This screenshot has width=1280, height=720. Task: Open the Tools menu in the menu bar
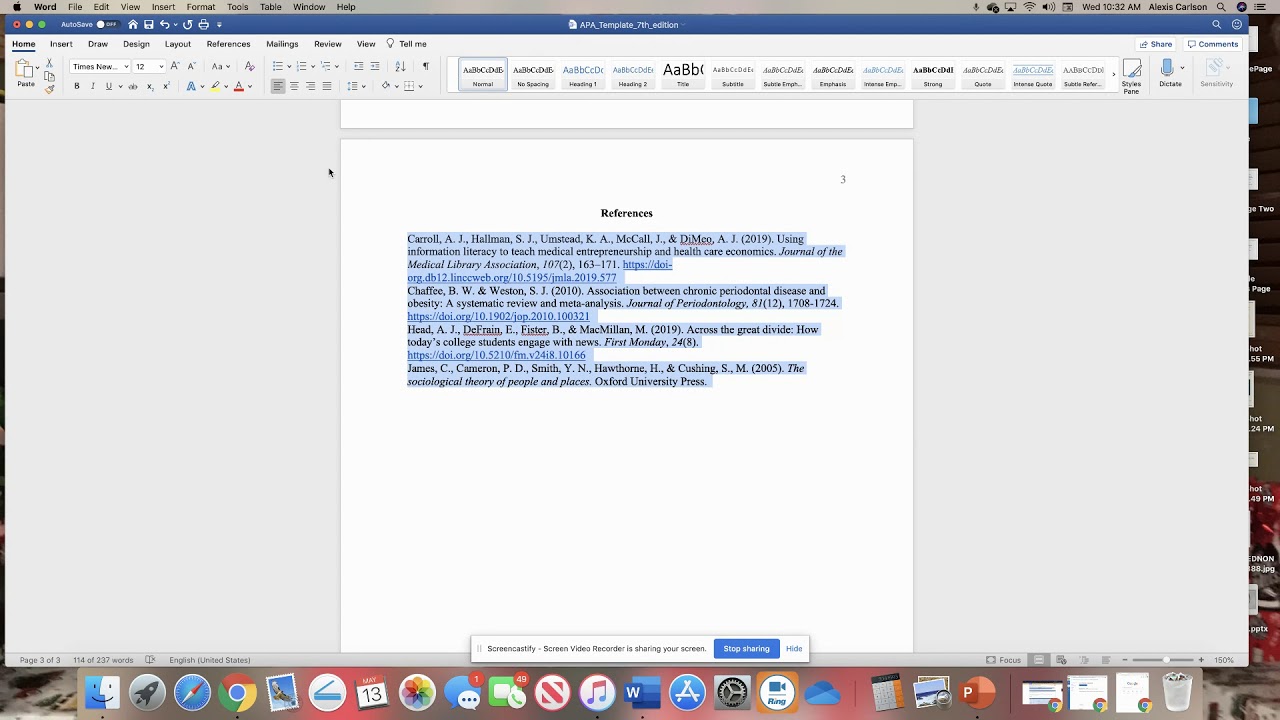point(237,7)
